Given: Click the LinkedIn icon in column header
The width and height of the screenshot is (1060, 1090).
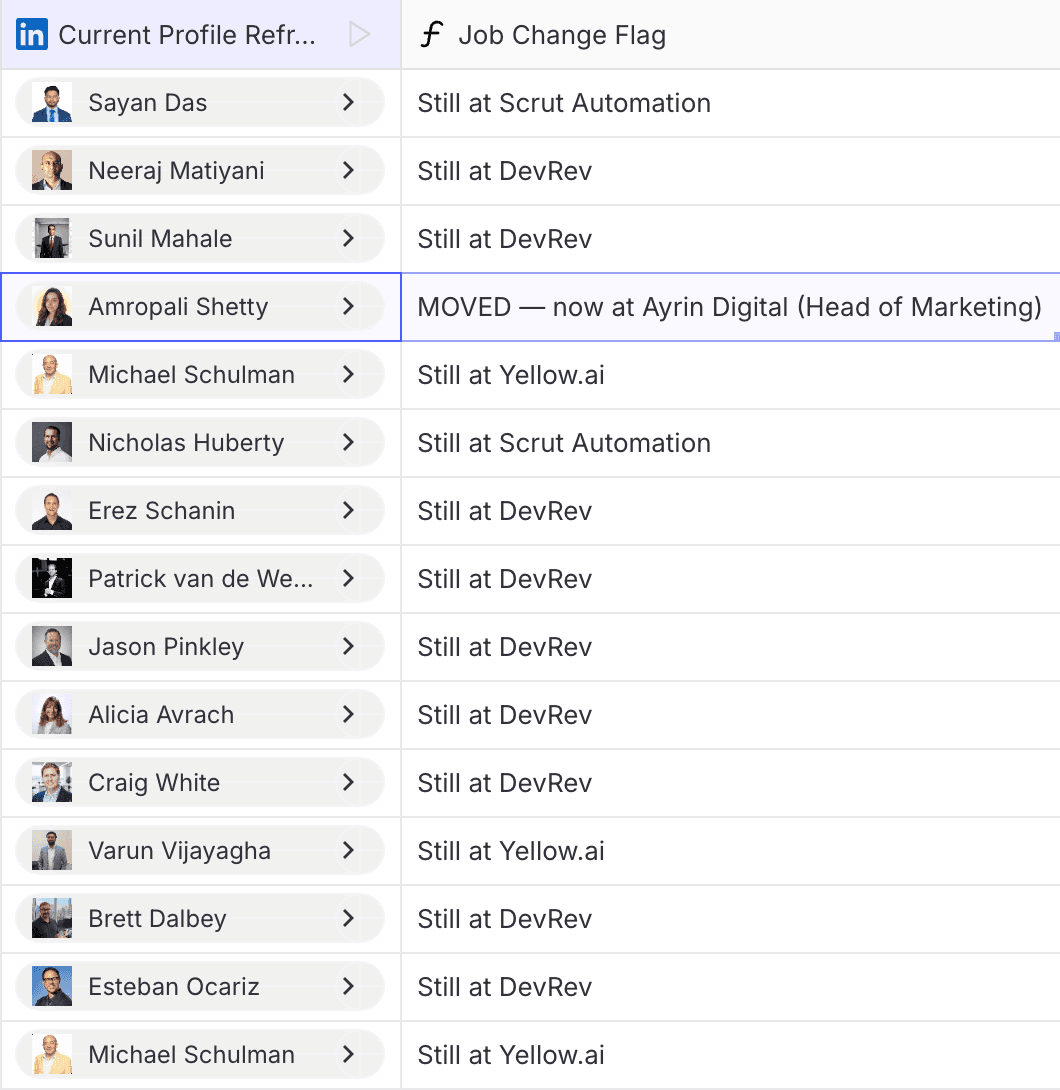Looking at the screenshot, I should pyautogui.click(x=32, y=34).
